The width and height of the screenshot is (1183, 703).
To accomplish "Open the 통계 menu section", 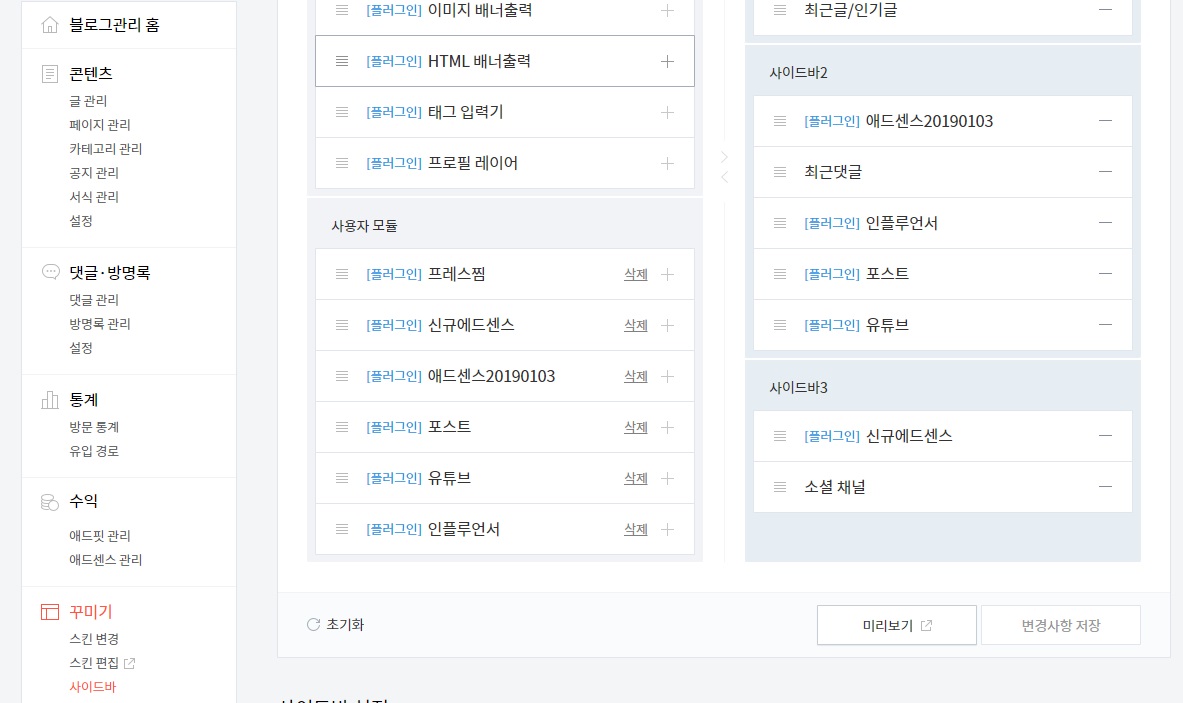I will coord(83,400).
